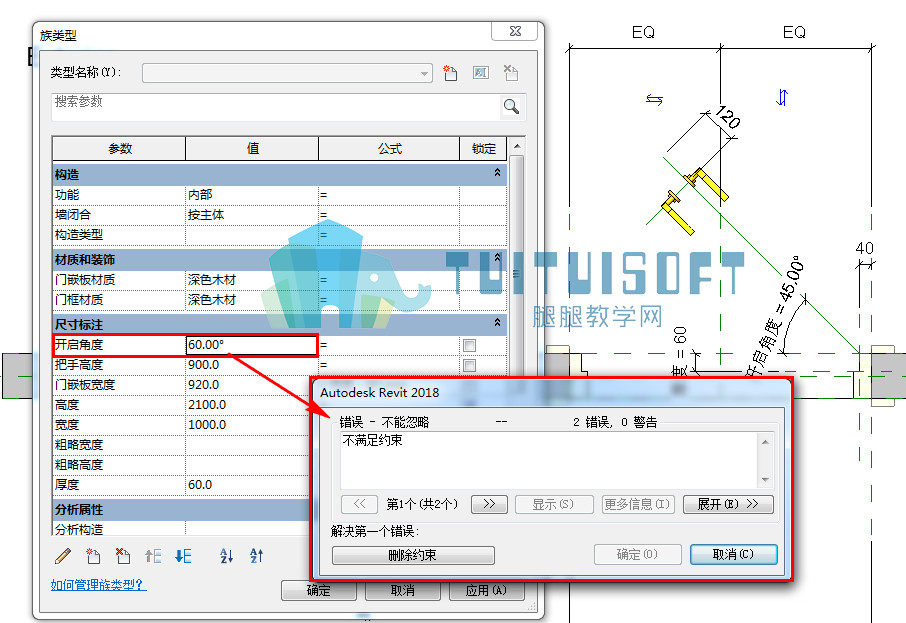Click the new parameter icon
The width and height of the screenshot is (906, 623).
pyautogui.click(x=93, y=556)
